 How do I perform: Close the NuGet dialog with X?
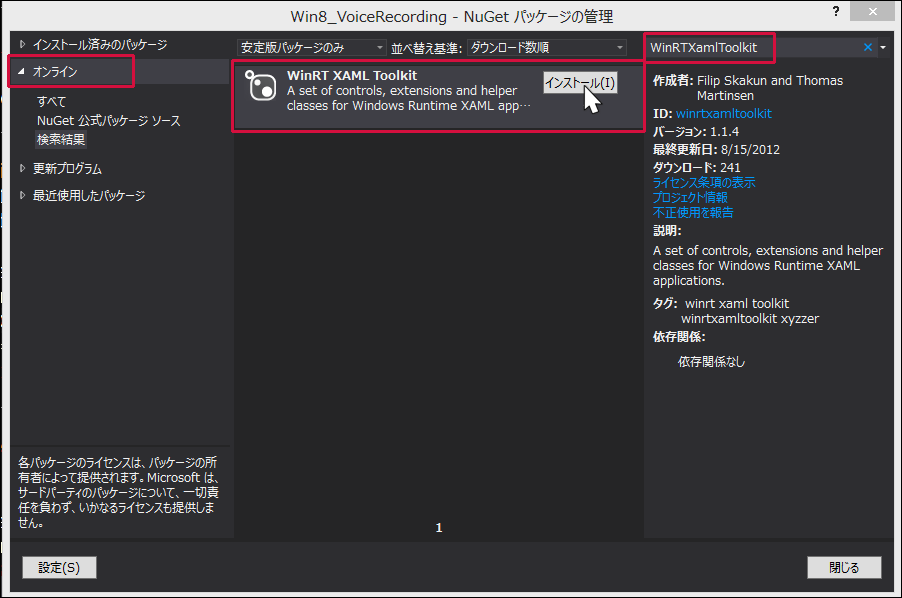(872, 11)
